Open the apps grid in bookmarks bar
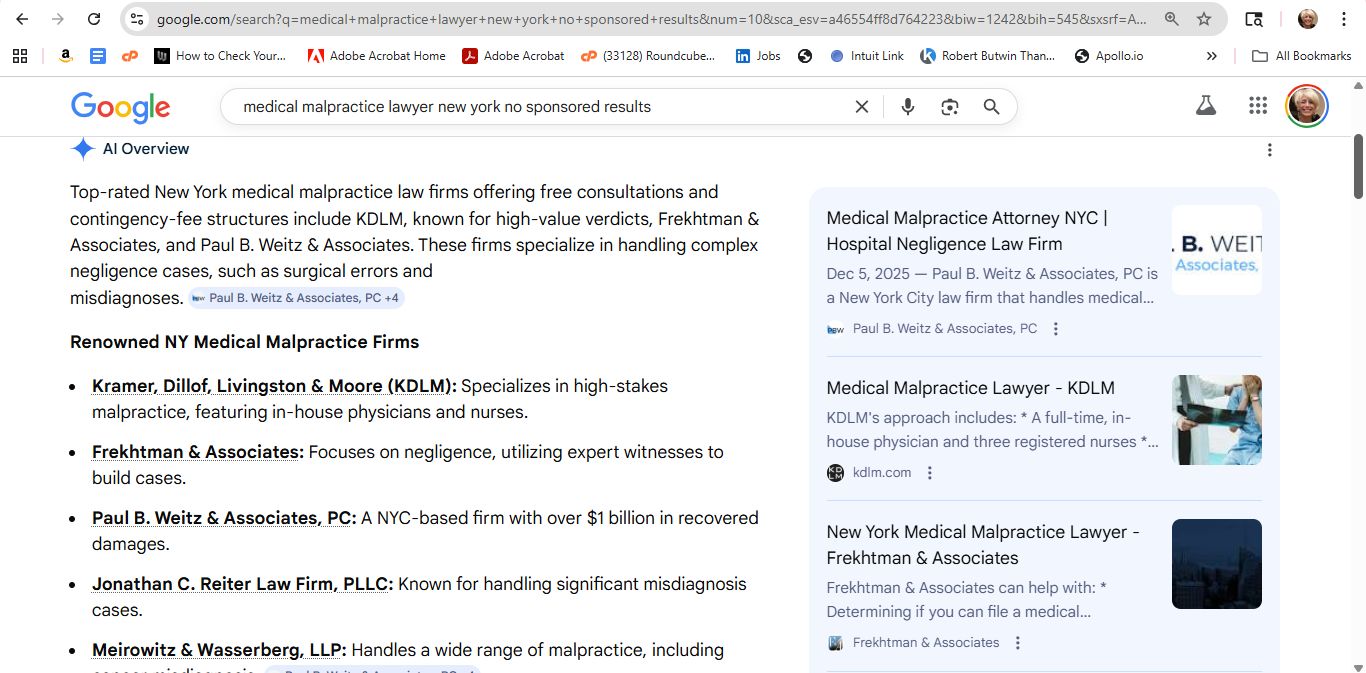1366x673 pixels. (x=20, y=56)
